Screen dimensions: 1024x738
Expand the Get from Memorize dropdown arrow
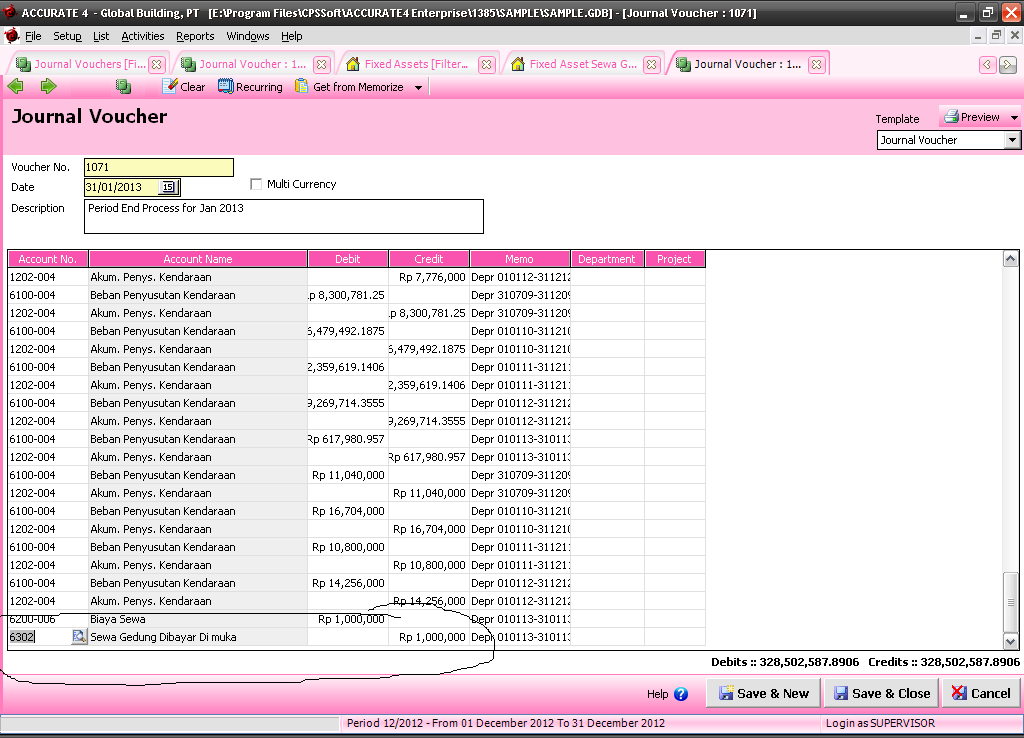coord(418,88)
